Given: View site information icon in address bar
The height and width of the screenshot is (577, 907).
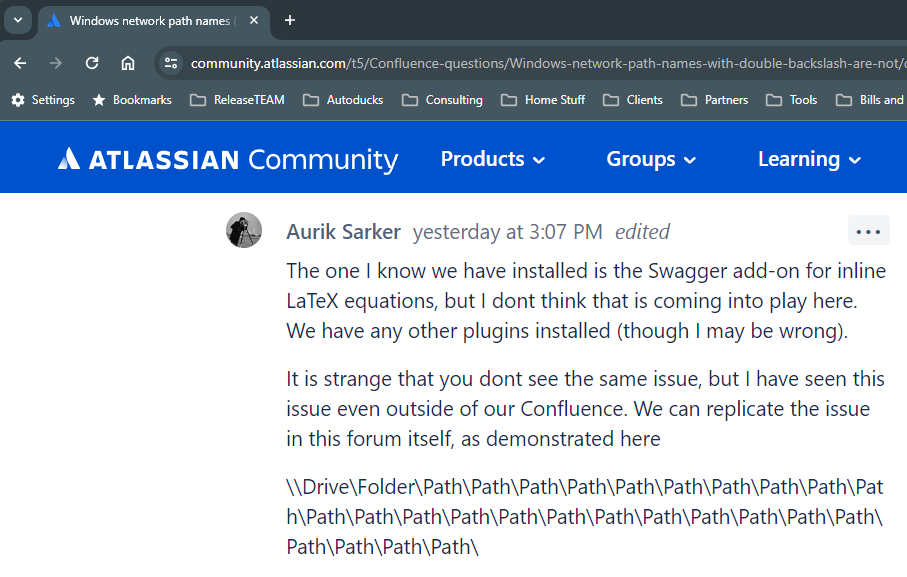Looking at the screenshot, I should [170, 62].
